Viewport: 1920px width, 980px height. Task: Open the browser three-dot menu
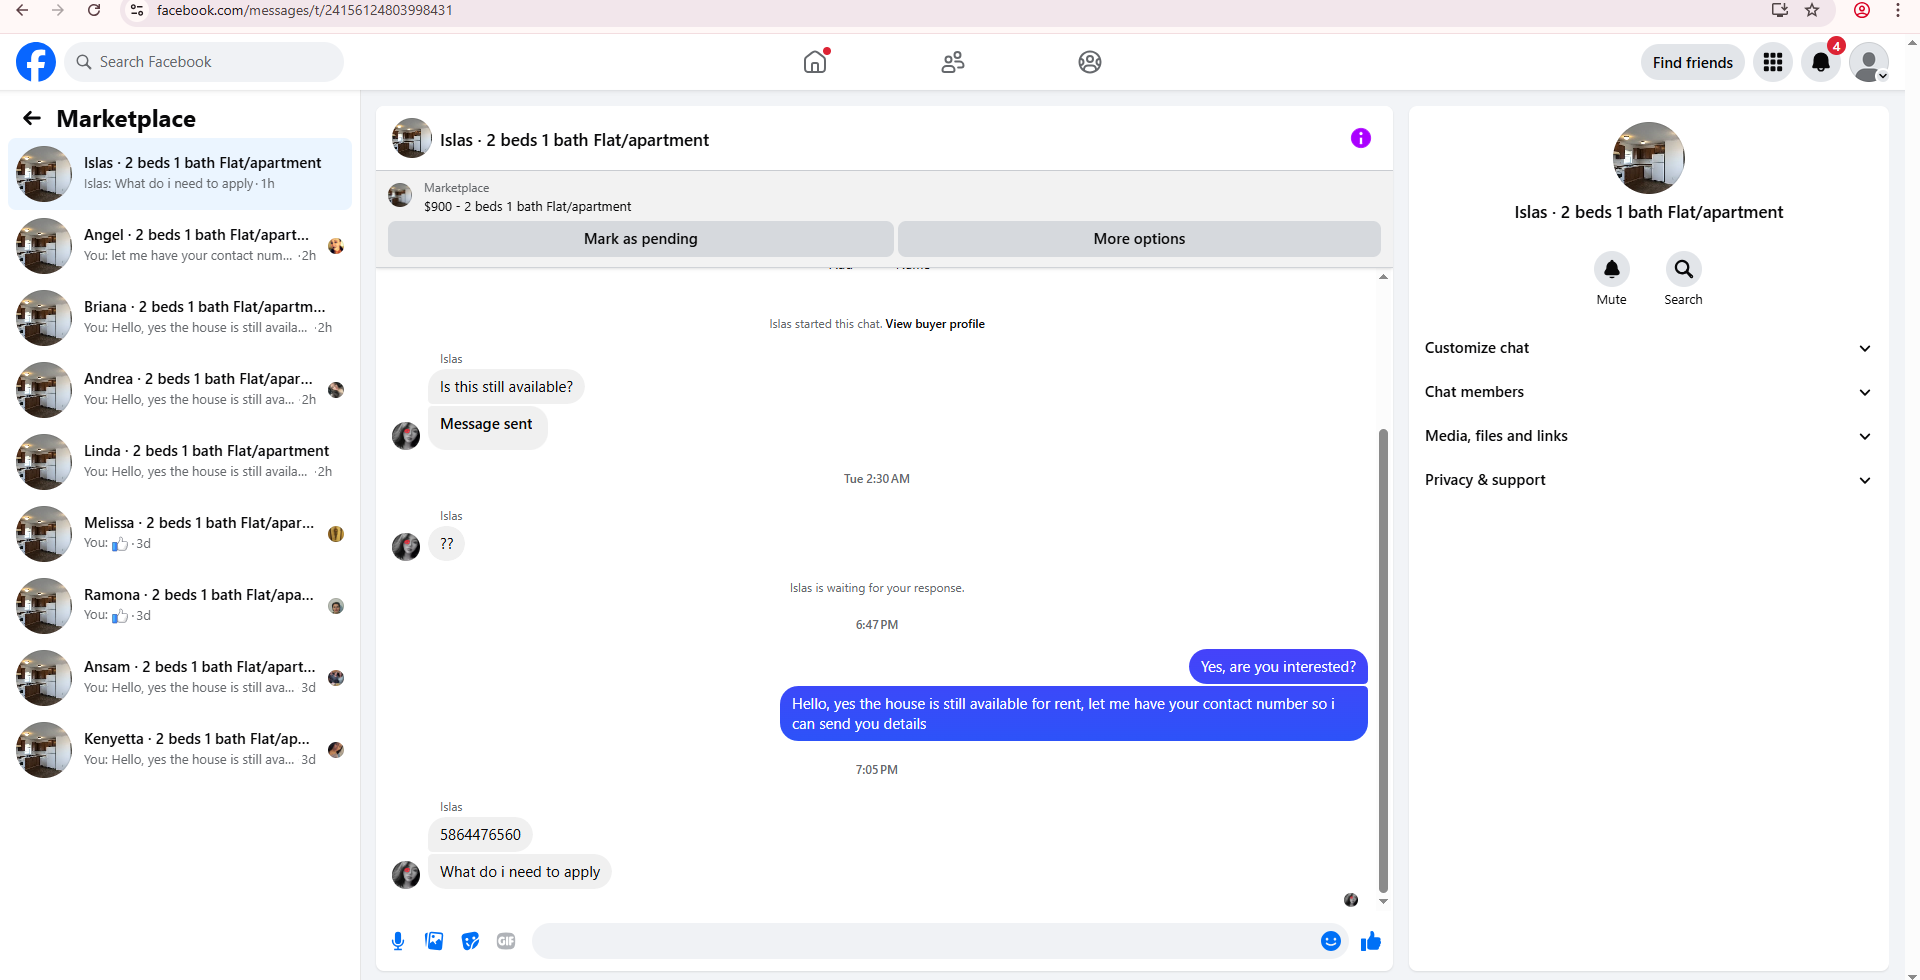tap(1898, 10)
